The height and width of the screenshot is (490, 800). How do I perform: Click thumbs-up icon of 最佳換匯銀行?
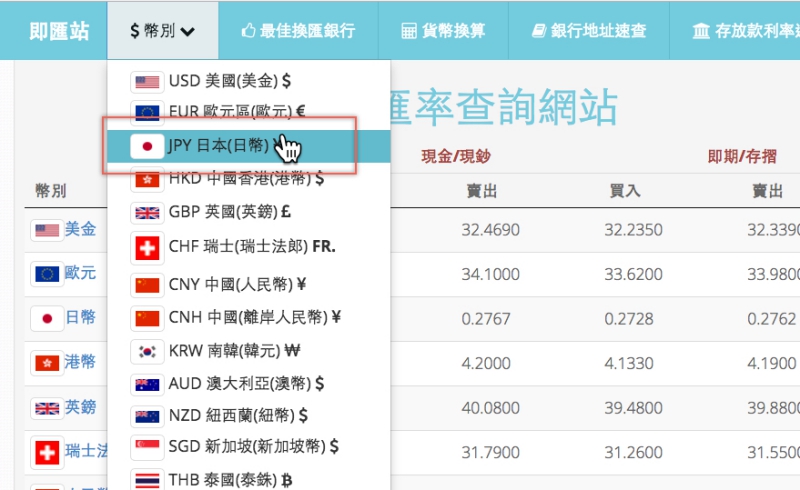pos(248,31)
